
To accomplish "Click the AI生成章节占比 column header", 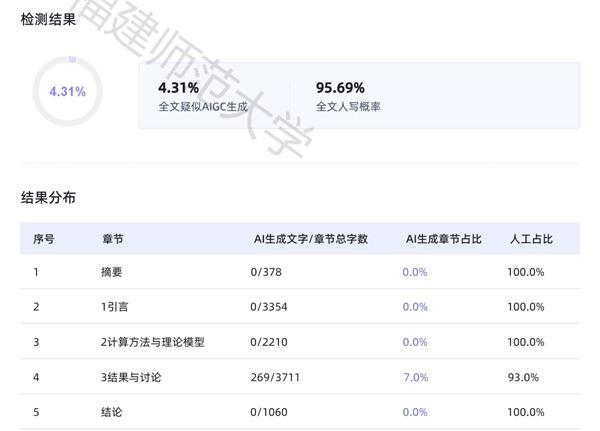I will pyautogui.click(x=443, y=239).
